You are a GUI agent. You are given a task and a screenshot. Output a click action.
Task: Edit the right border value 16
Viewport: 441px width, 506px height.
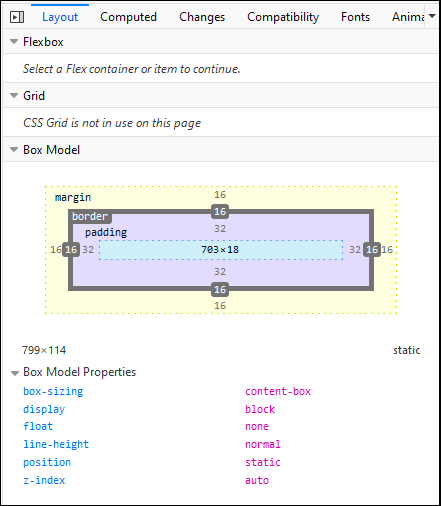coord(372,249)
